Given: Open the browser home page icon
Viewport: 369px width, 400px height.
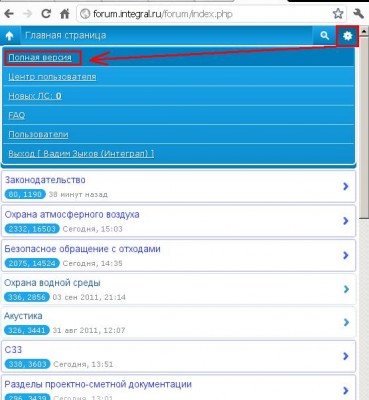Looking at the screenshot, I should [64, 14].
